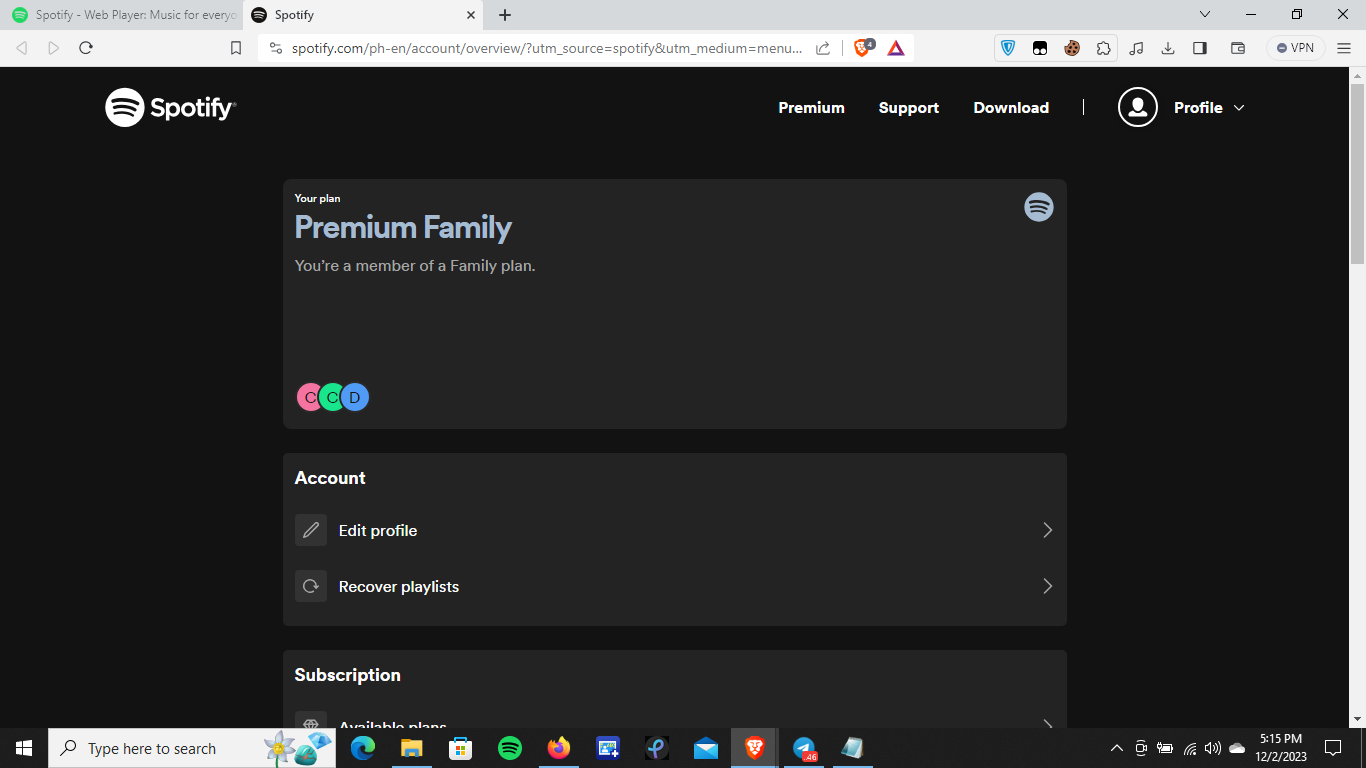Click the chevron arrow on Recover playlists row
This screenshot has height=768, width=1366.
coord(1047,586)
